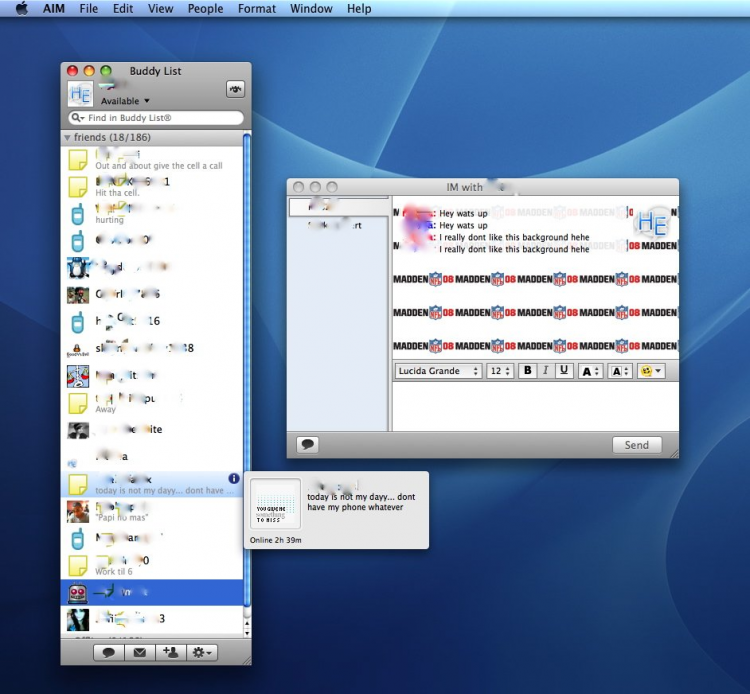Image resolution: width=750 pixels, height=694 pixels.
Task: Open the smiley emoticon picker
Action: tap(651, 371)
